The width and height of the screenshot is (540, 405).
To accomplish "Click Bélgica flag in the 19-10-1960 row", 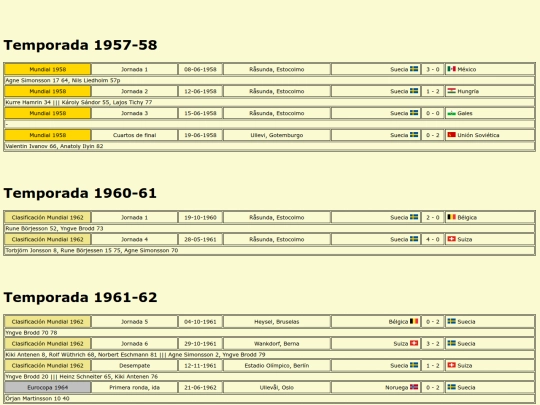I will click(451, 217).
